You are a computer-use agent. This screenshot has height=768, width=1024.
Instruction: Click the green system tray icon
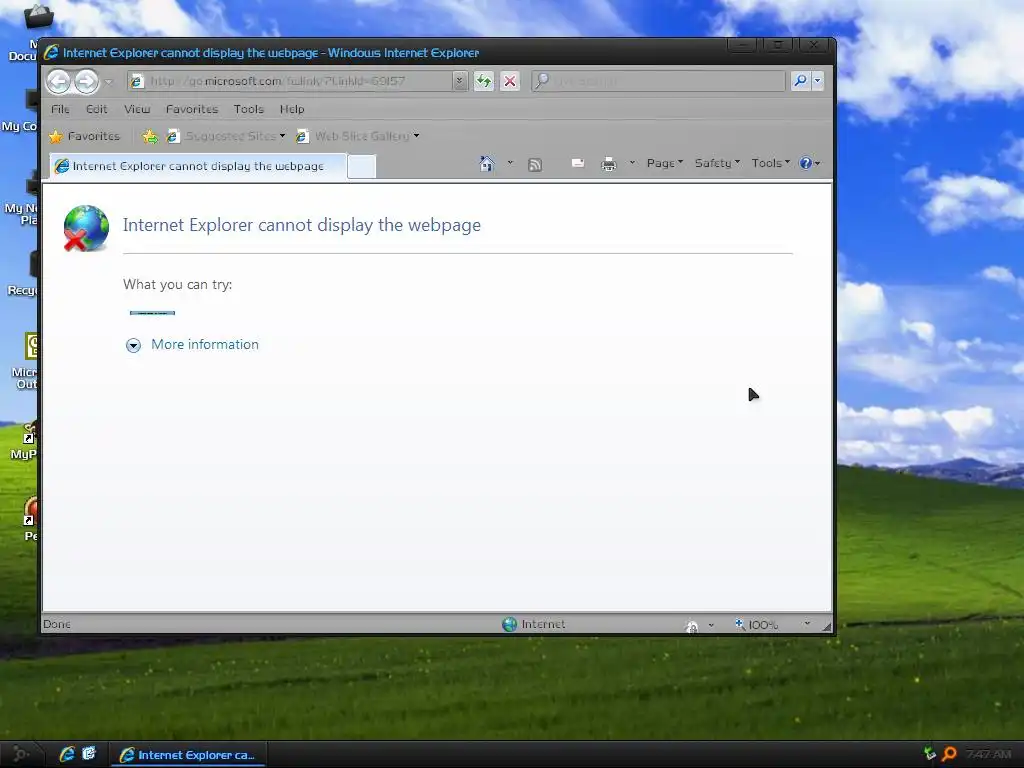click(x=930, y=754)
